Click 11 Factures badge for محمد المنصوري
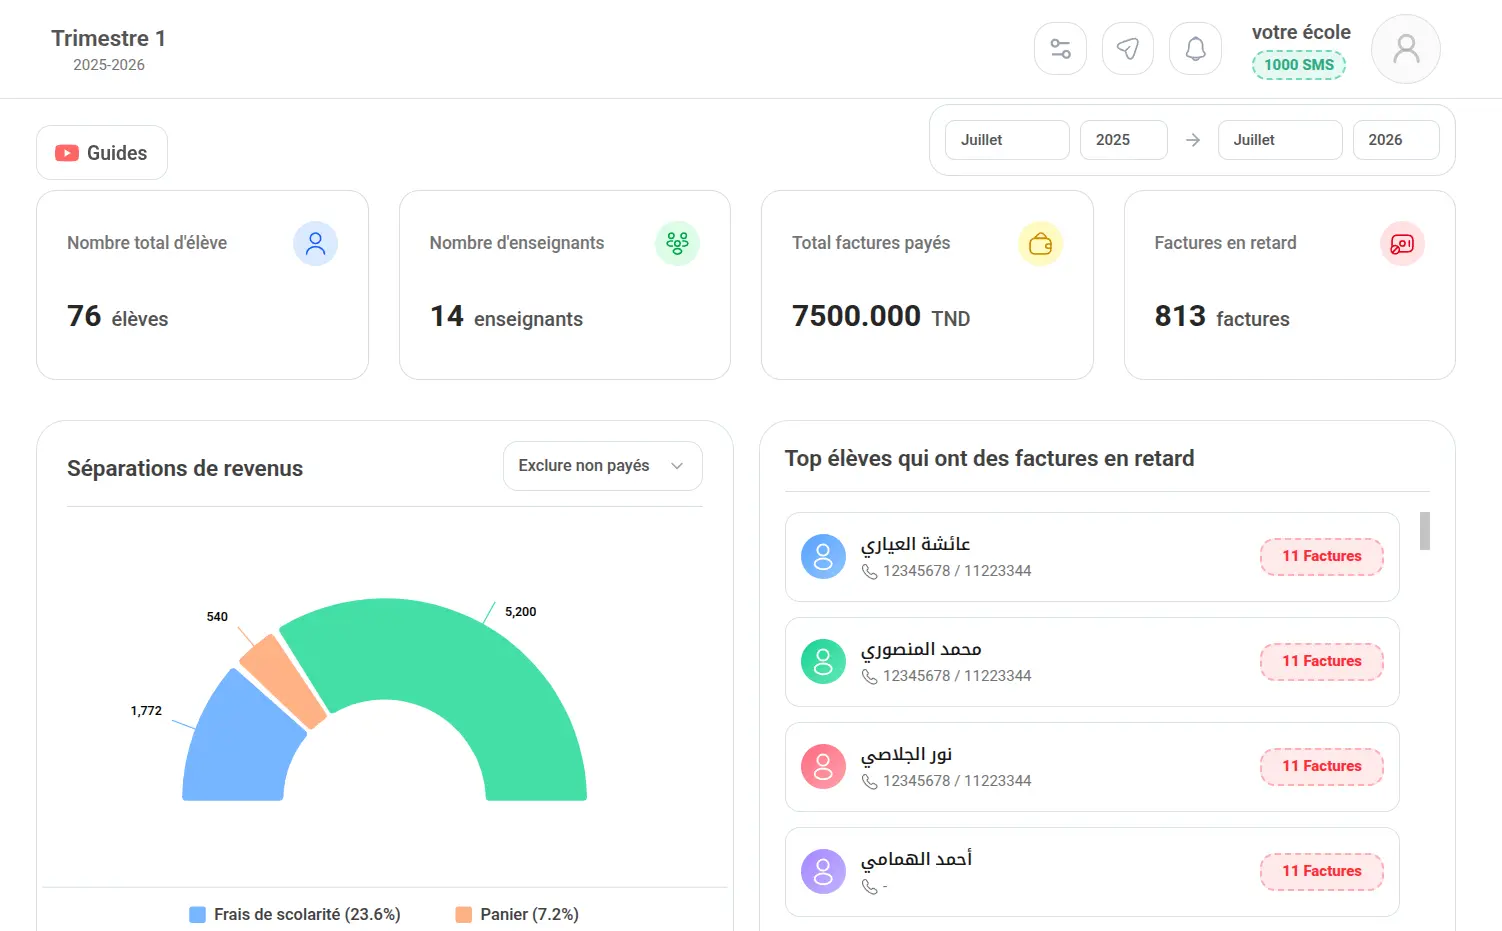Viewport: 1502px width, 931px height. [1322, 661]
